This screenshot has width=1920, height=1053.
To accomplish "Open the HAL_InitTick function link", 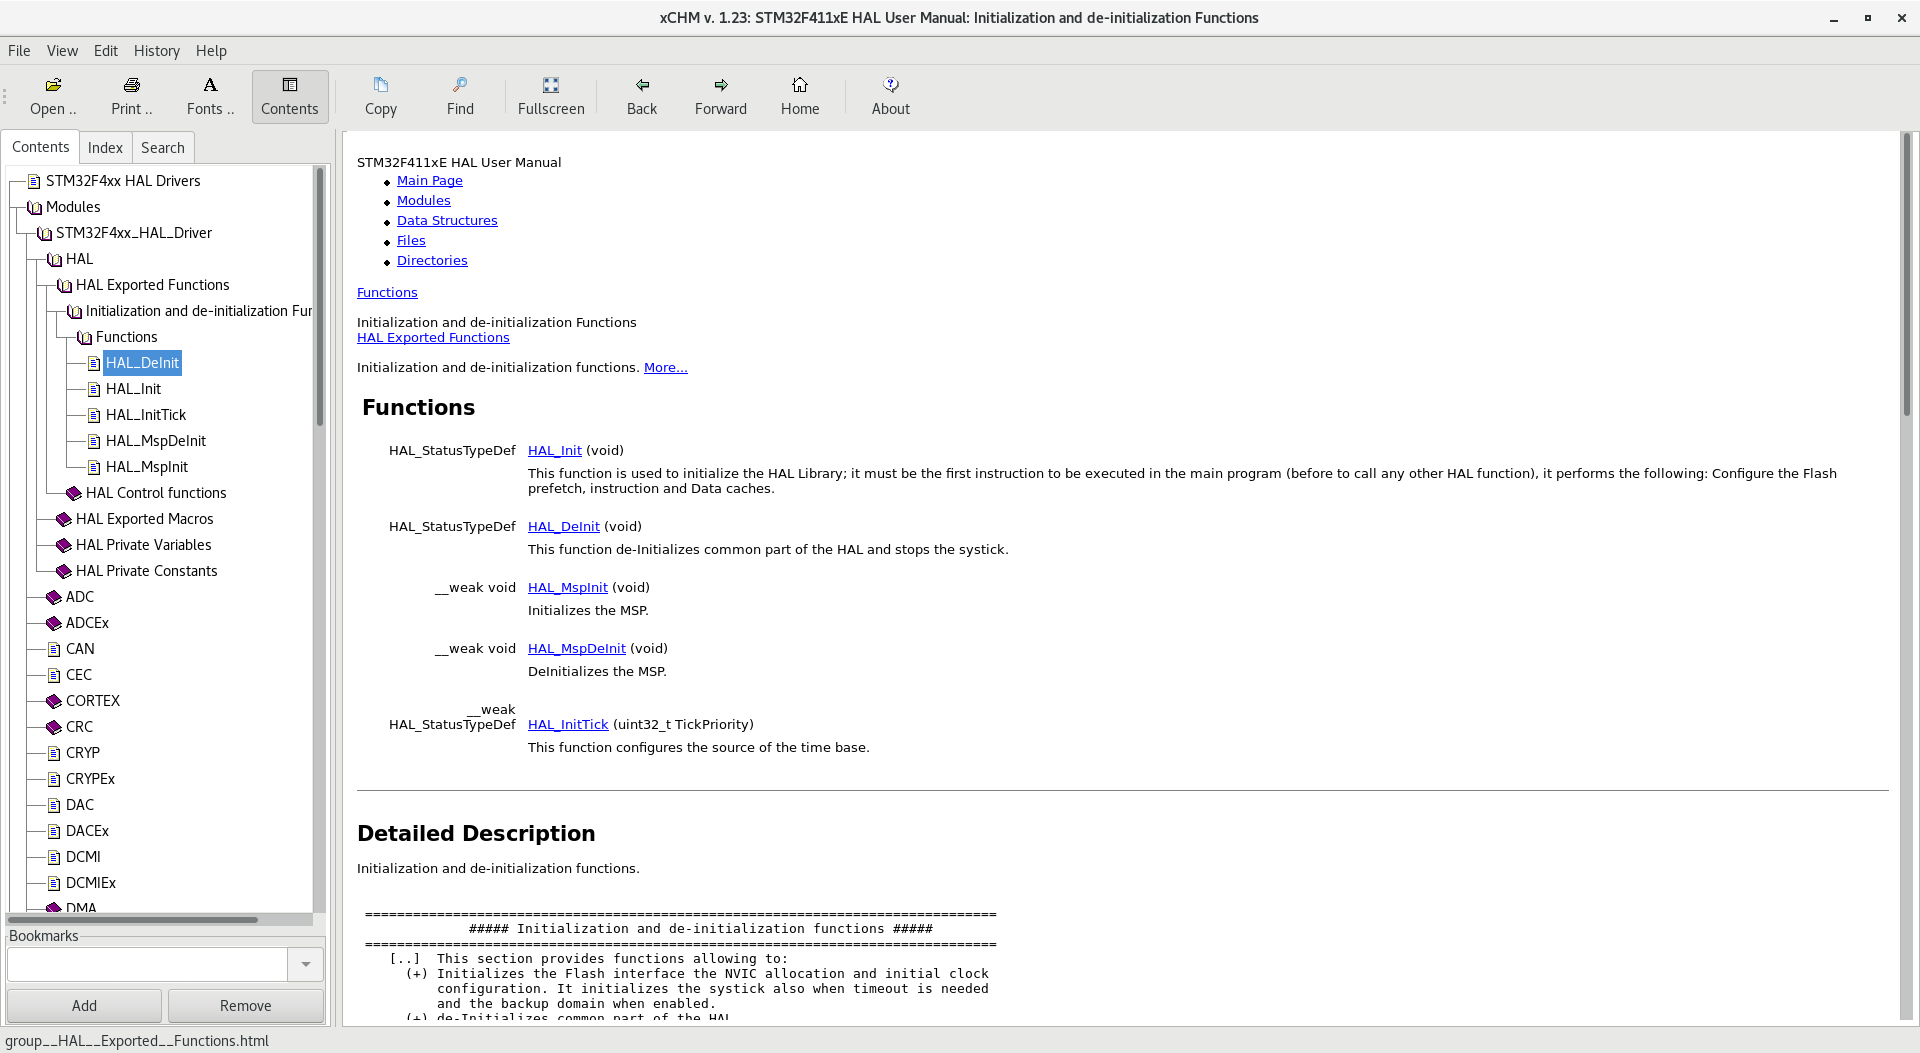I will pyautogui.click(x=568, y=725).
